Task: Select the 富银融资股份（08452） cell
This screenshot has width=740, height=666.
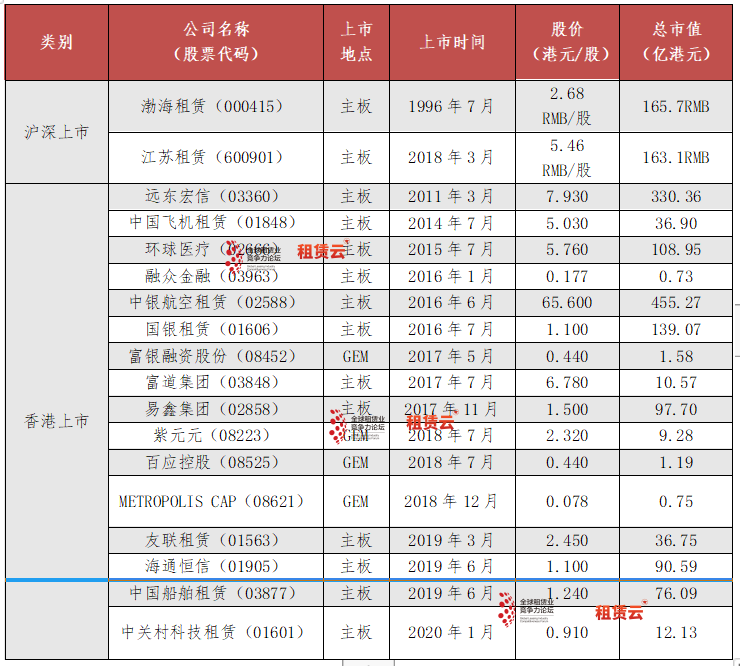Action: (216, 356)
